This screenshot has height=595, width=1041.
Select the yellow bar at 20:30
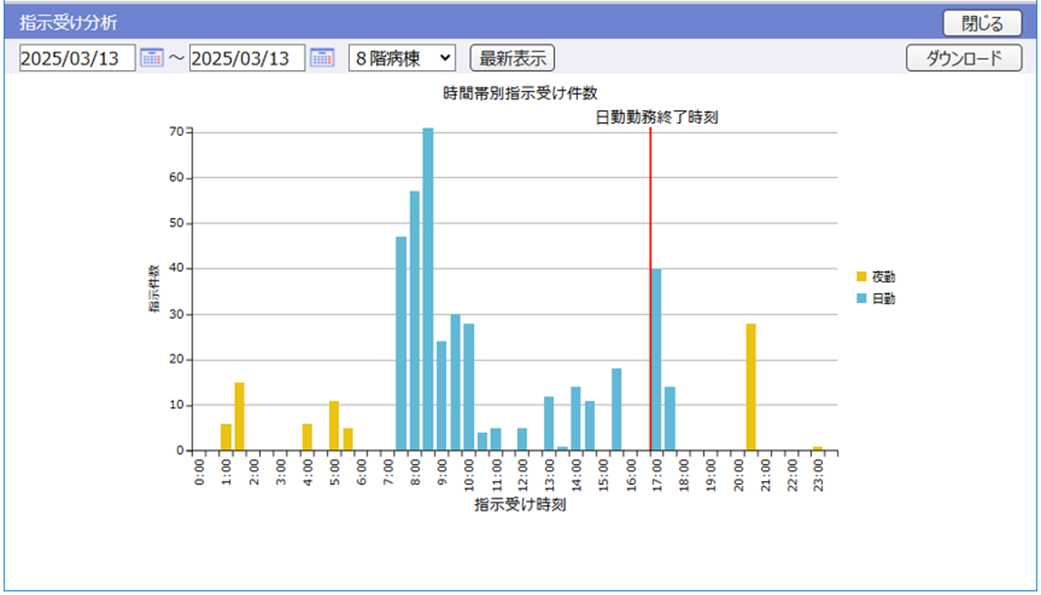coord(750,387)
